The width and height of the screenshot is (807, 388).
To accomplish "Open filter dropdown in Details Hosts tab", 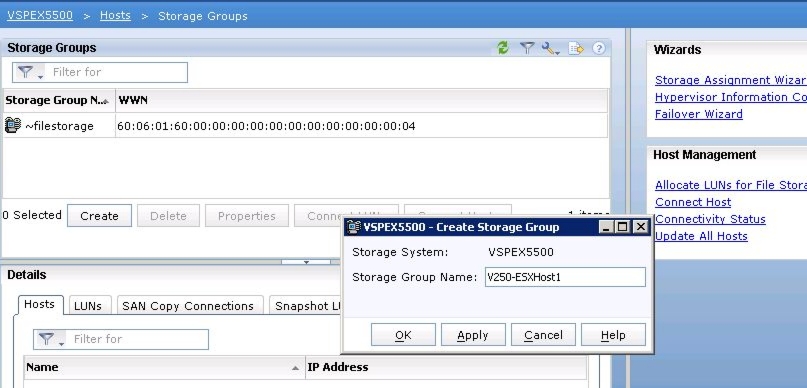I will [x=51, y=339].
